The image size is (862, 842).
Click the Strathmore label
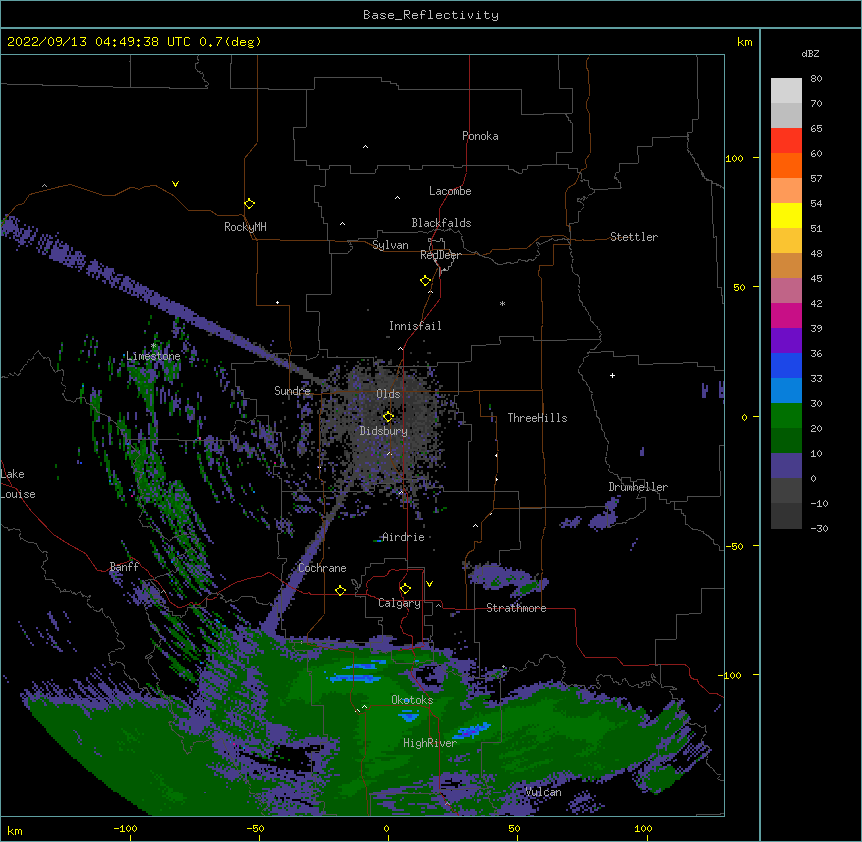pyautogui.click(x=516, y=608)
